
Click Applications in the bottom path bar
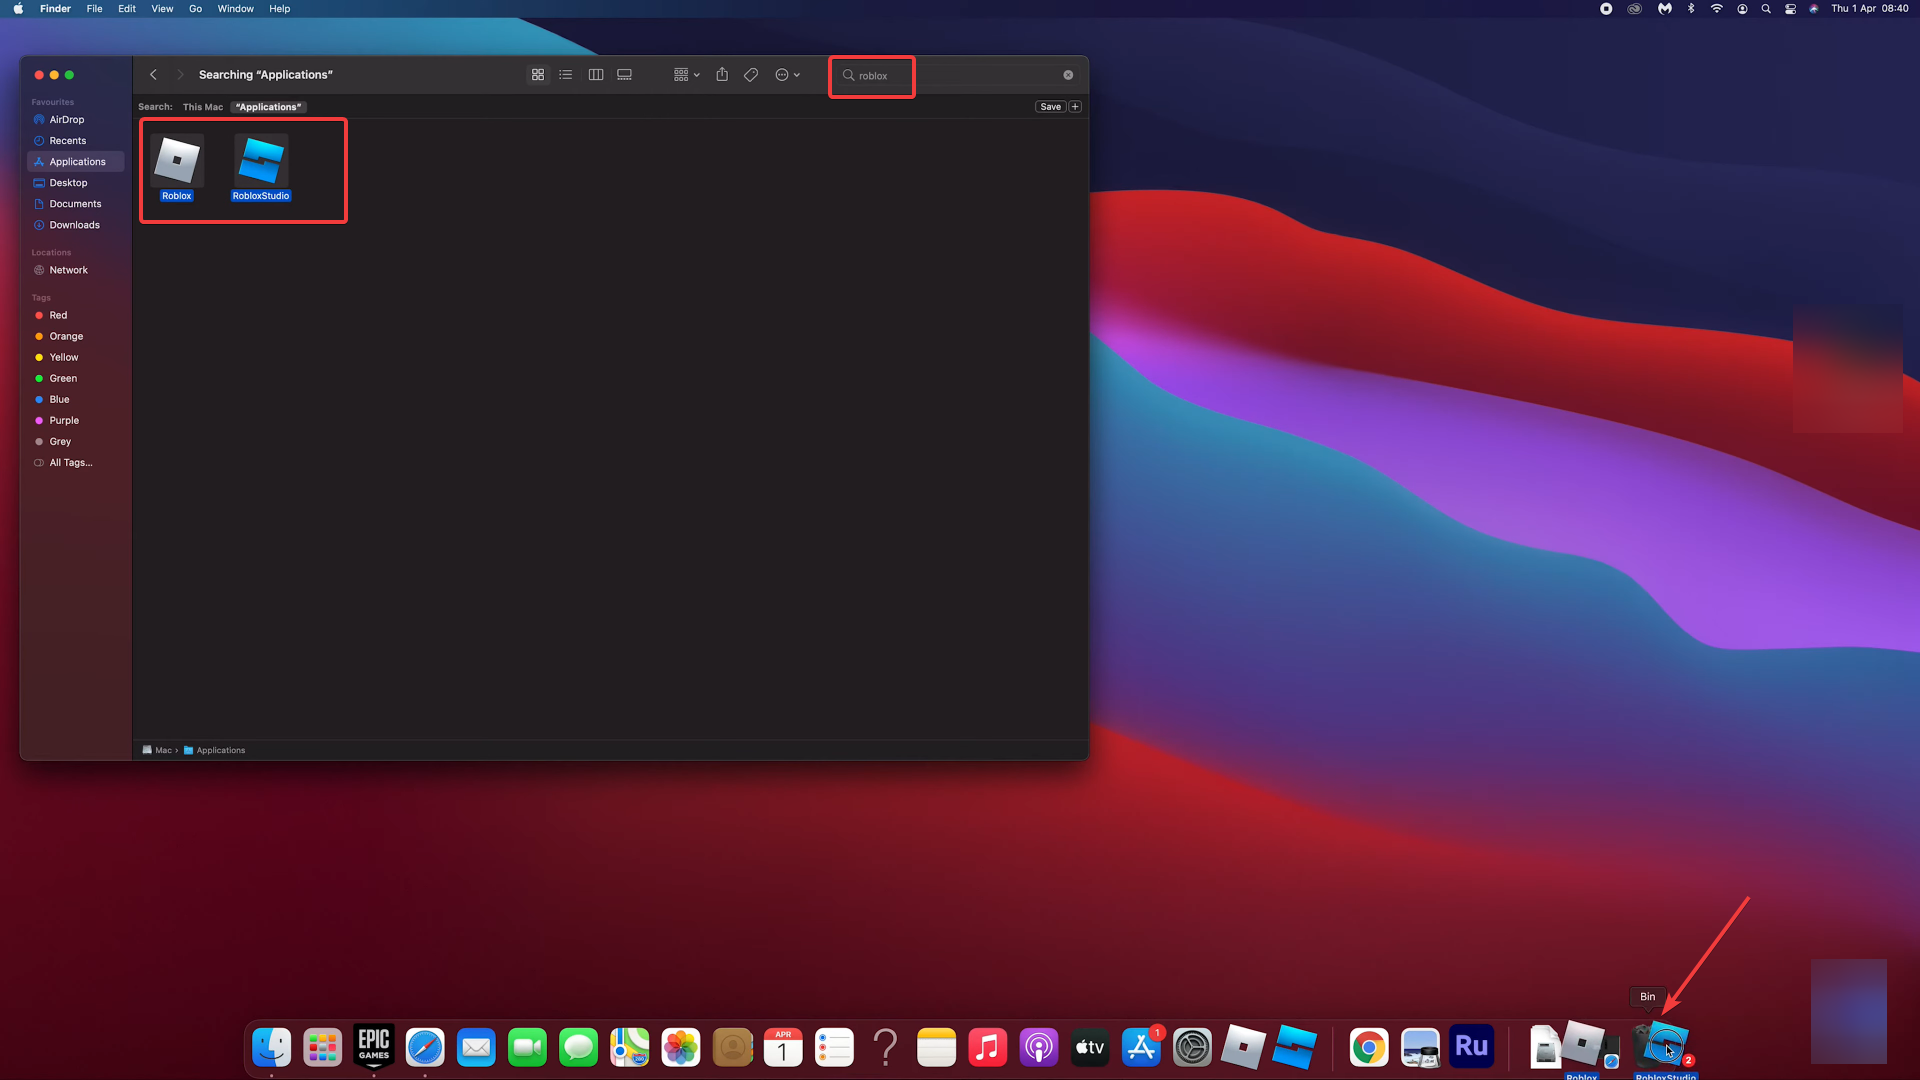(220, 750)
